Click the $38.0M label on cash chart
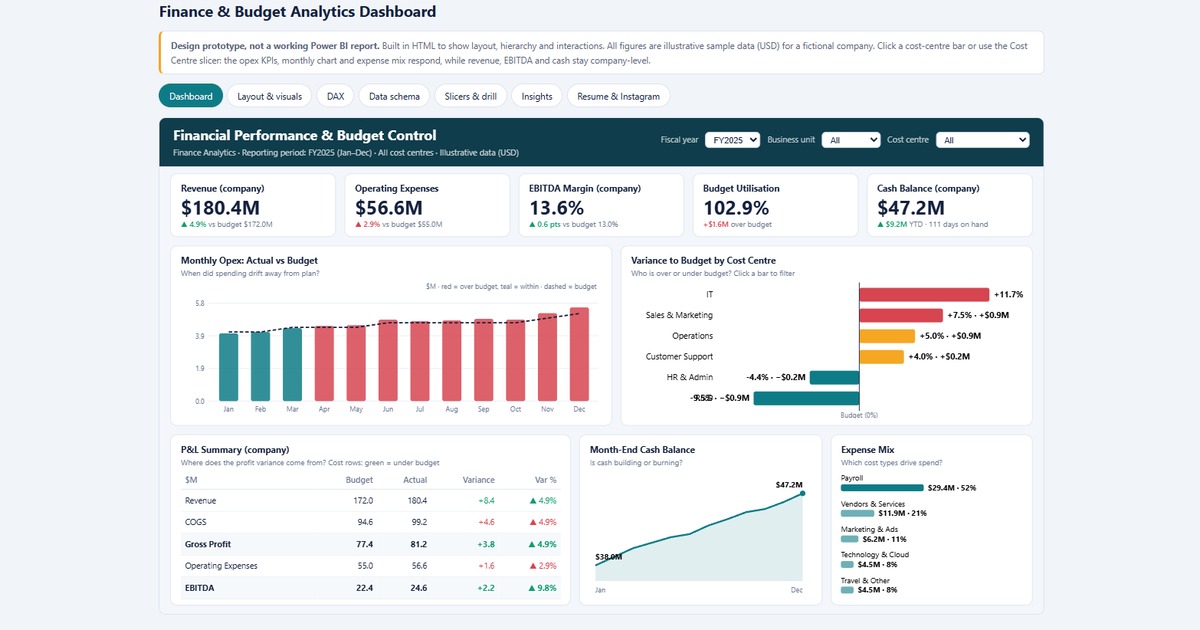Image resolution: width=1200 pixels, height=630 pixels. pyautogui.click(x=609, y=556)
